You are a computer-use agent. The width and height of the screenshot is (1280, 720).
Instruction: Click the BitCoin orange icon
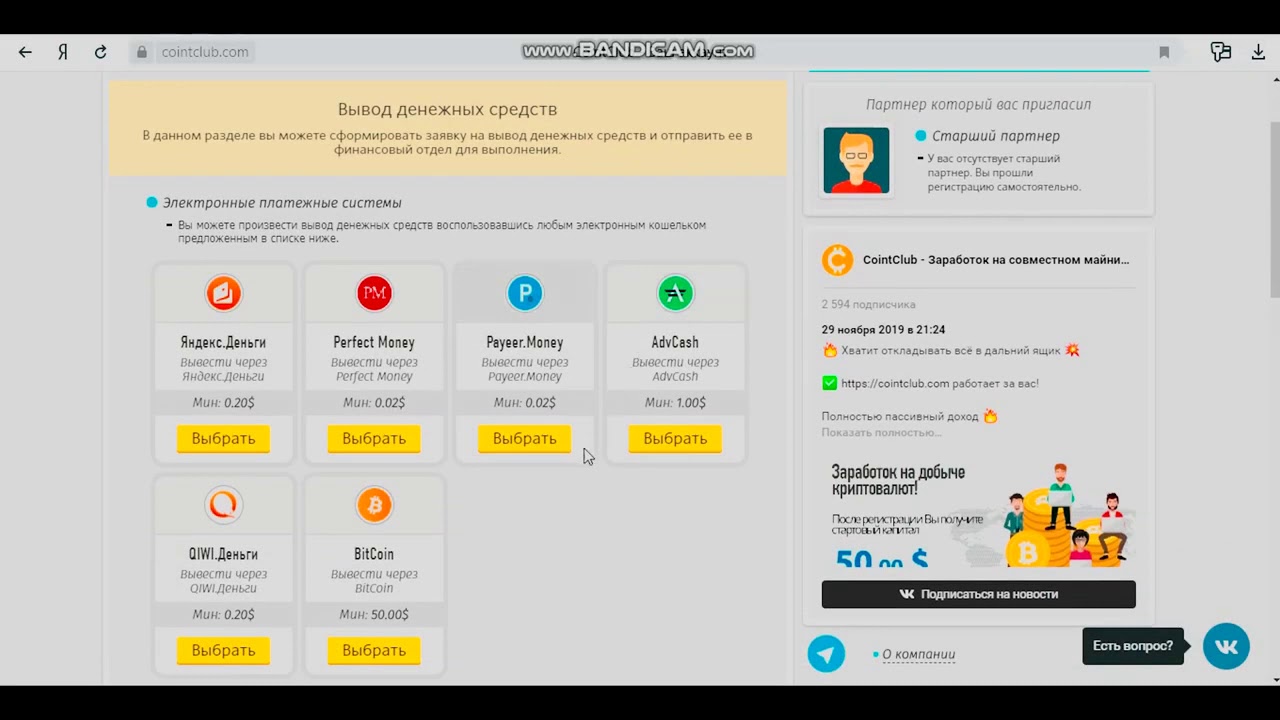(374, 505)
